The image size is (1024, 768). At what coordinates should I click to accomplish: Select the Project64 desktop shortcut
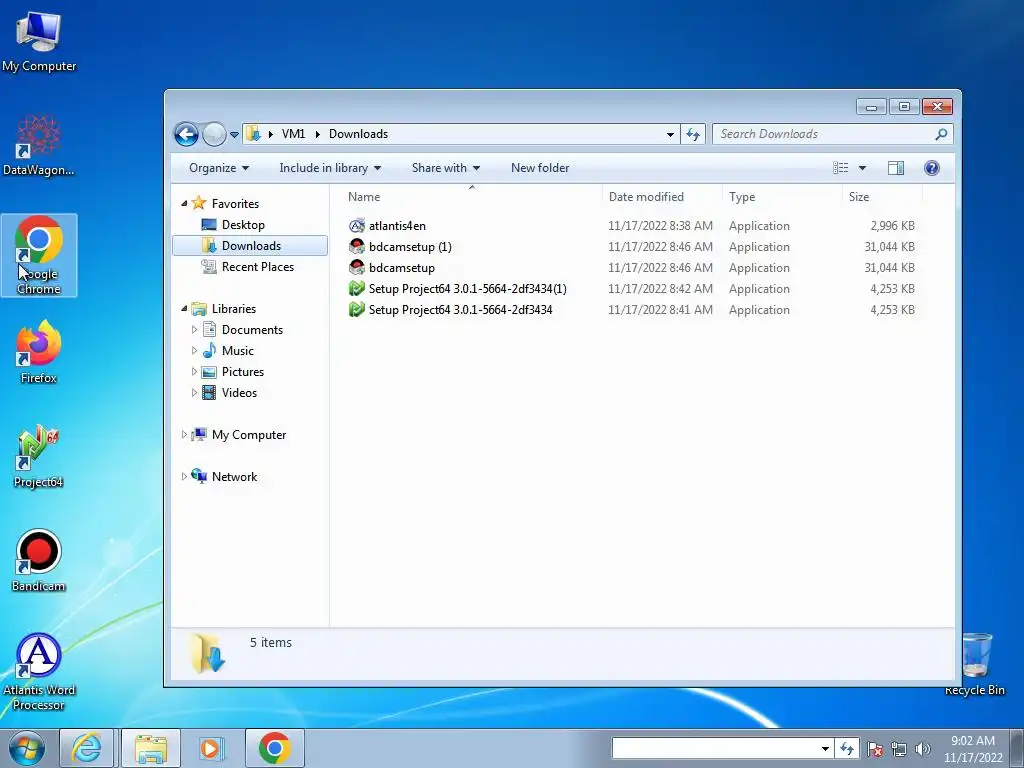(x=39, y=457)
